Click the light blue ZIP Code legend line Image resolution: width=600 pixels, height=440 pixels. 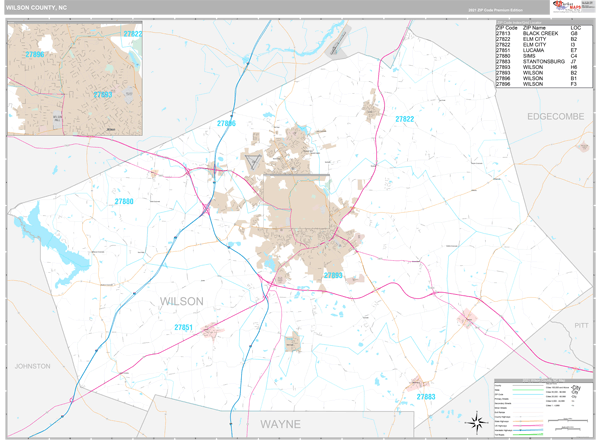coord(528,394)
